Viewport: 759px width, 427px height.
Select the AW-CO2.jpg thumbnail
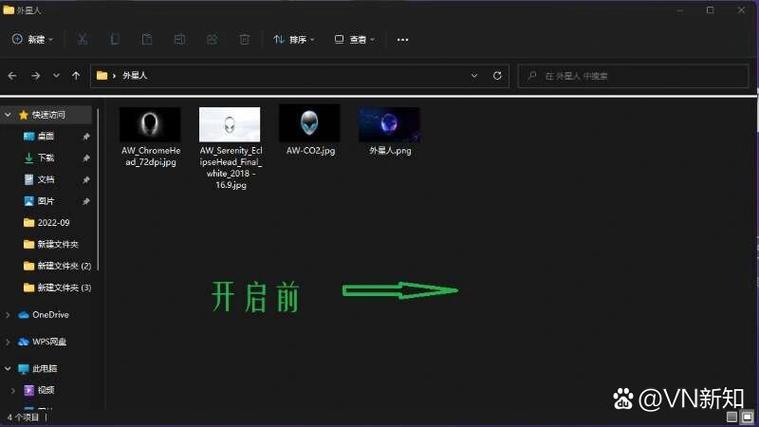pyautogui.click(x=309, y=123)
